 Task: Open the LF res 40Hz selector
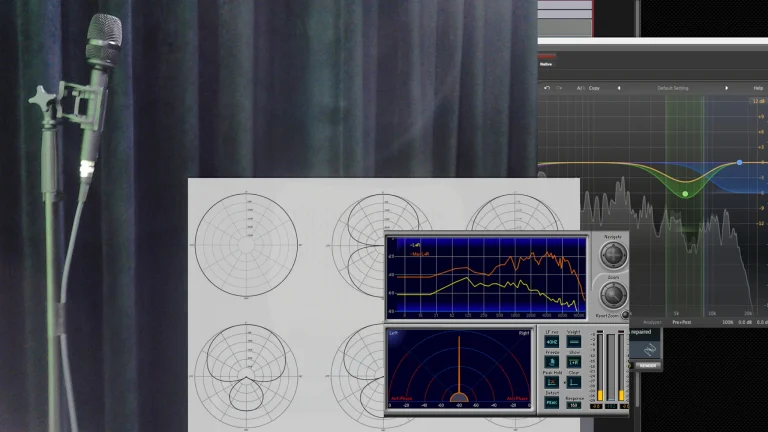tap(552, 341)
